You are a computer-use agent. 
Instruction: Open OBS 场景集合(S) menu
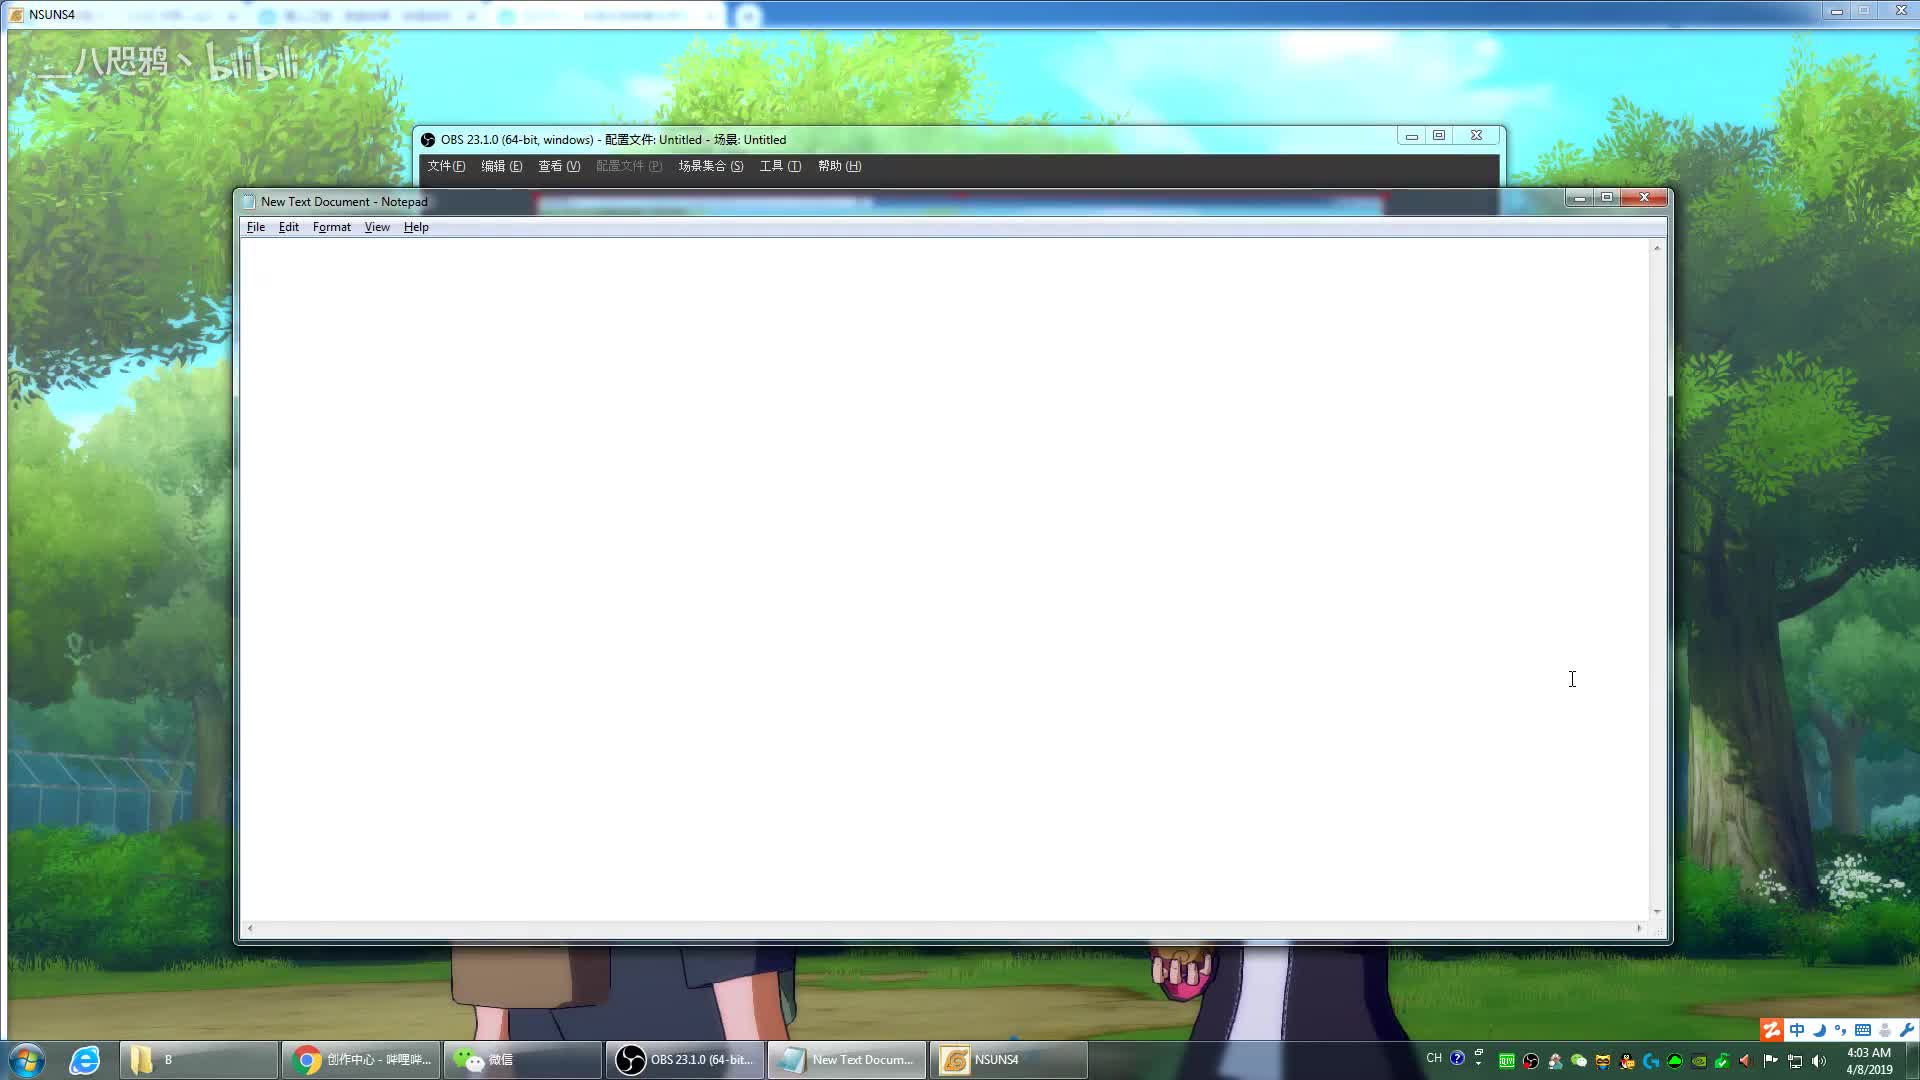point(710,166)
